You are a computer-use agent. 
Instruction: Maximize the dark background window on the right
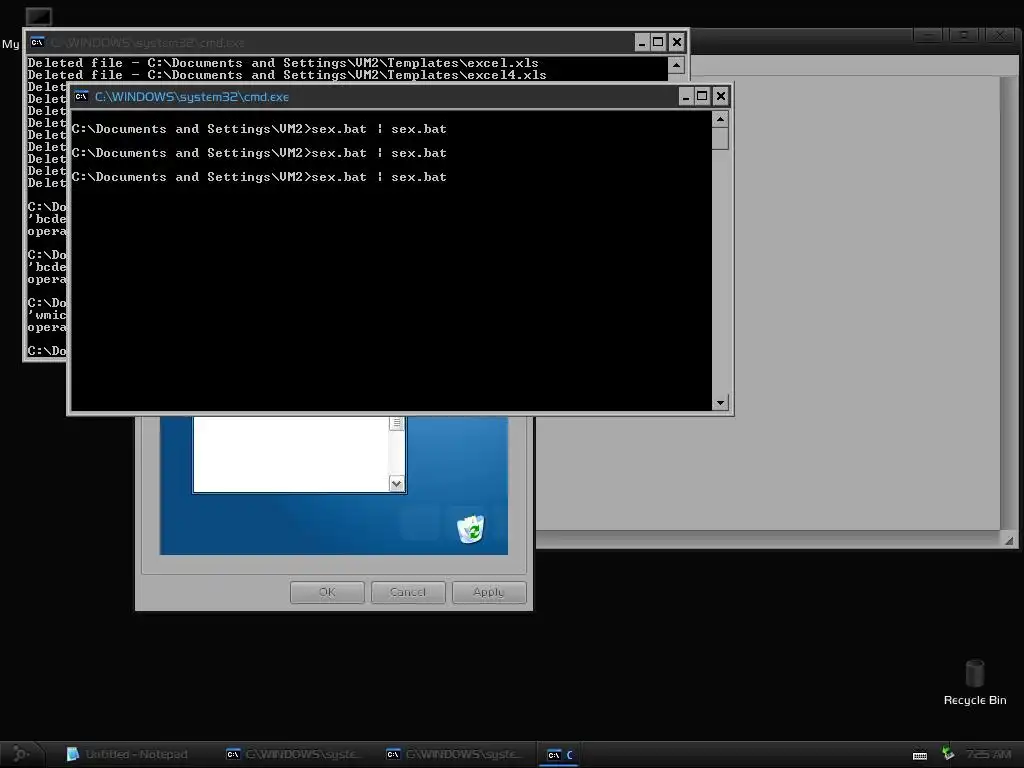click(963, 35)
